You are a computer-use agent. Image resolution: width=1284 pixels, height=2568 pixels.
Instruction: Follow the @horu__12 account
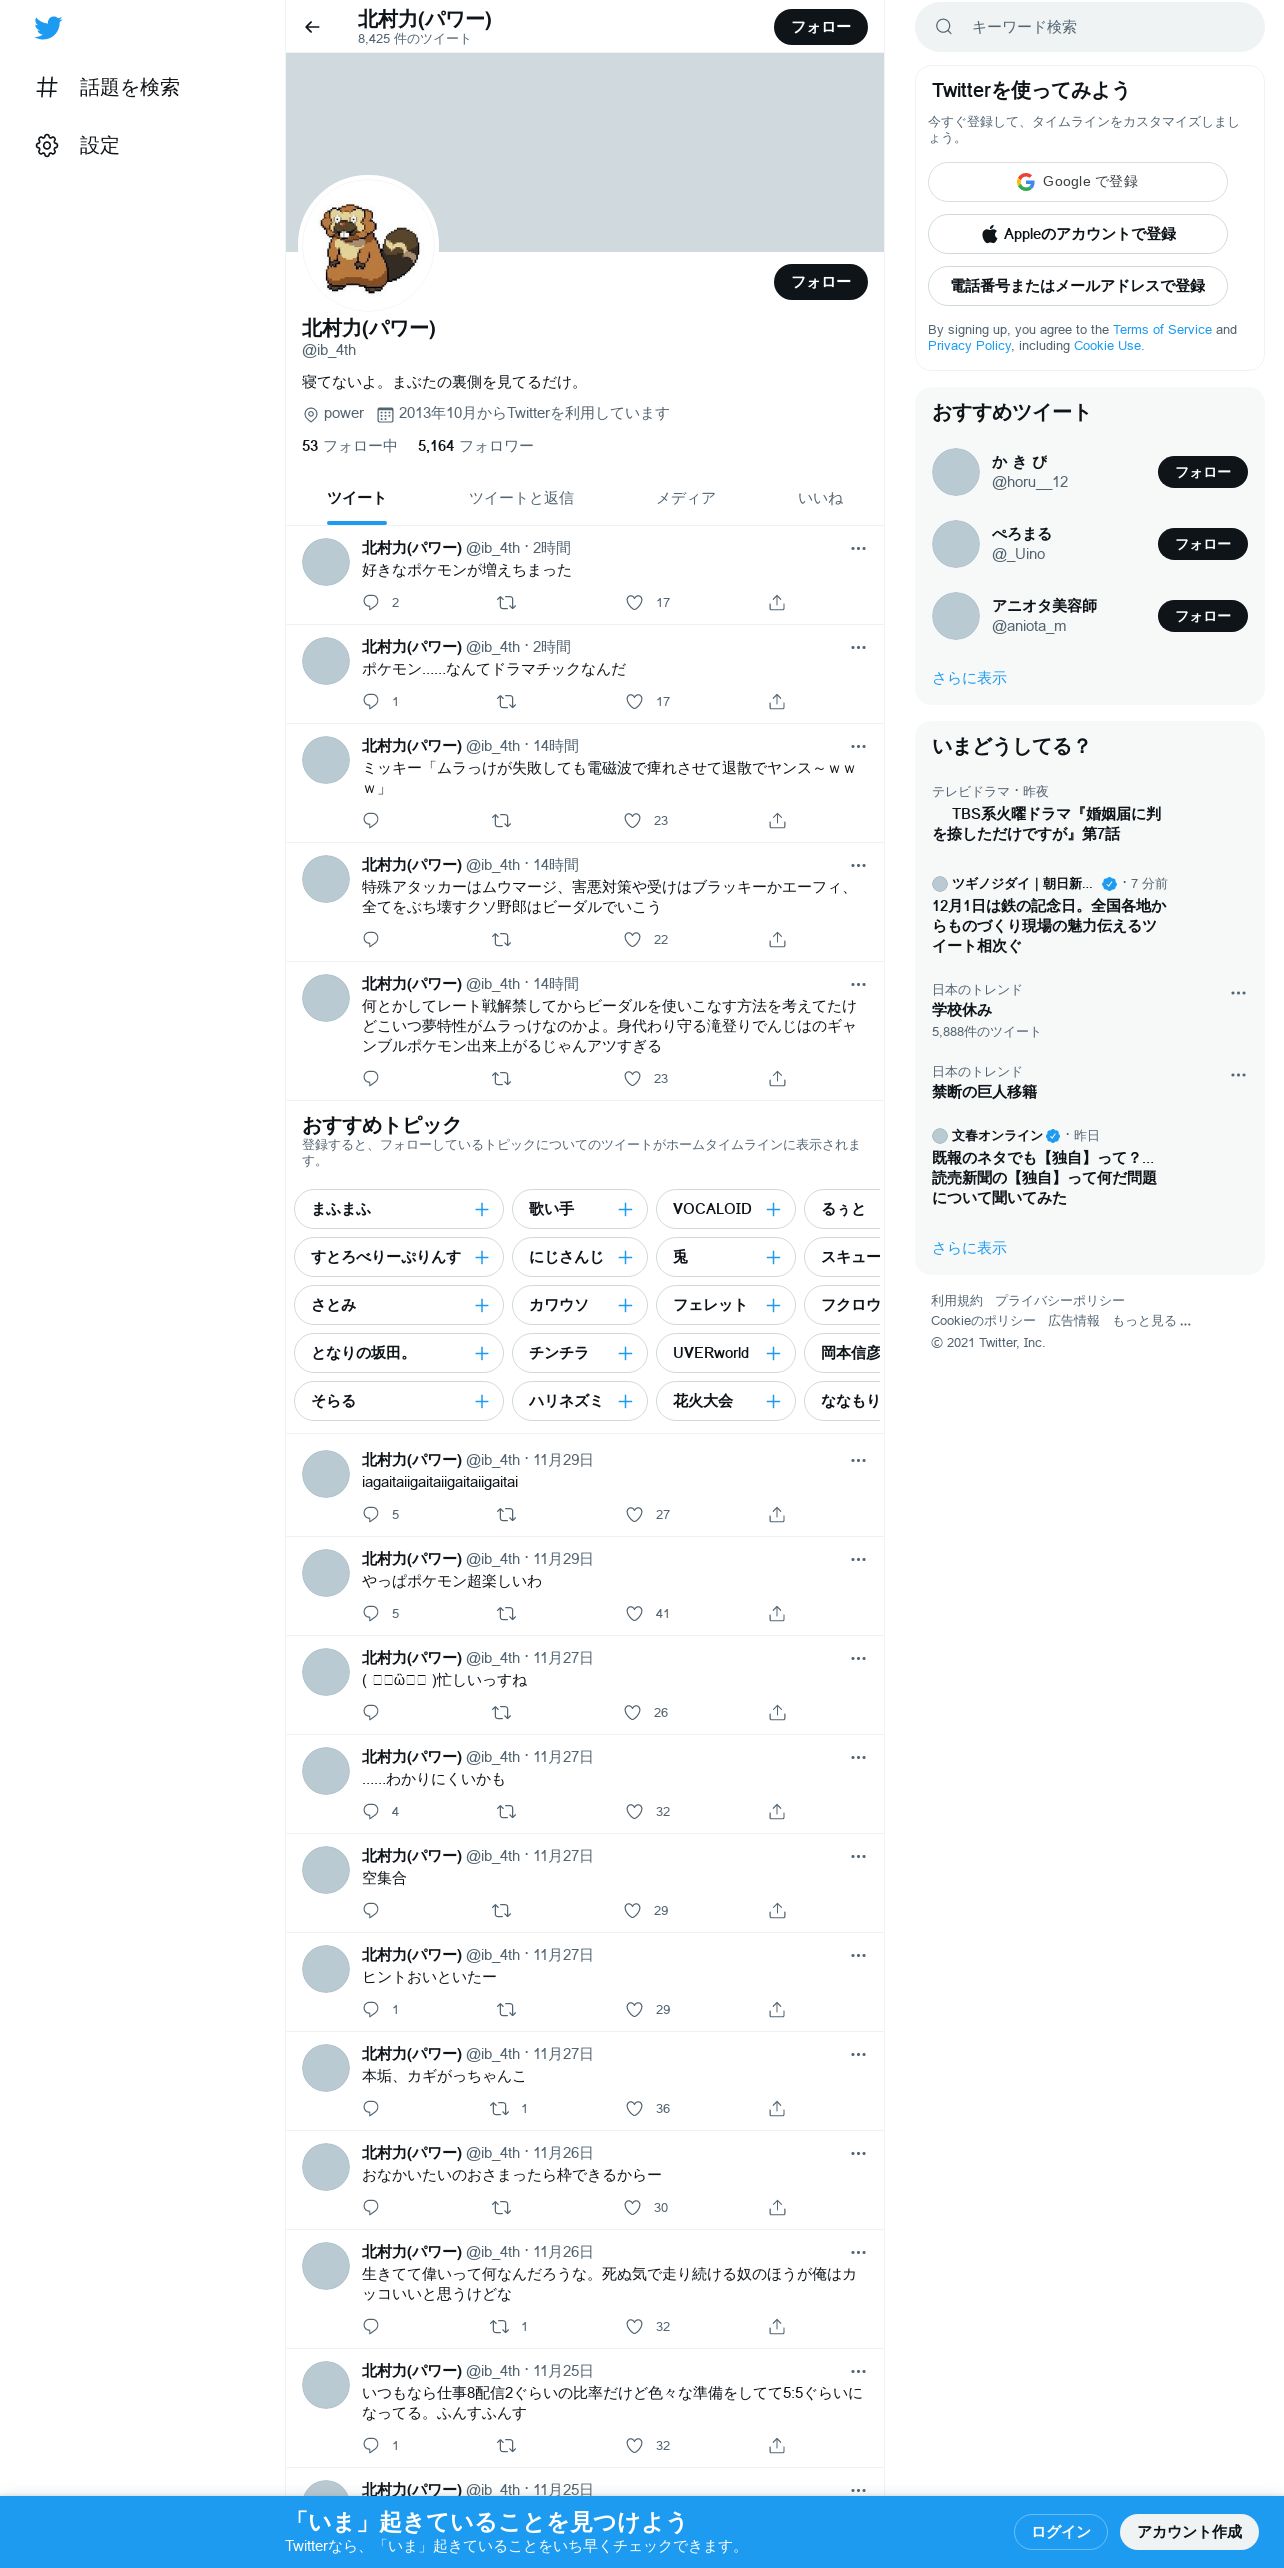click(x=1203, y=472)
